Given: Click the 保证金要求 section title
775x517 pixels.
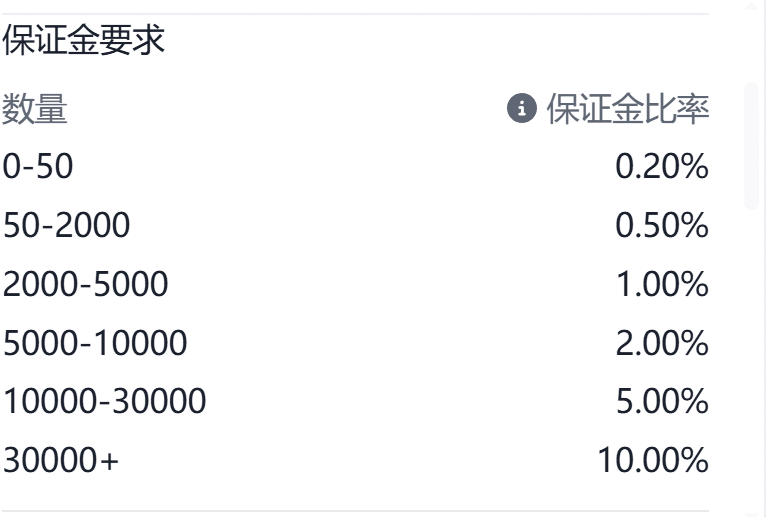Looking at the screenshot, I should click(83, 41).
